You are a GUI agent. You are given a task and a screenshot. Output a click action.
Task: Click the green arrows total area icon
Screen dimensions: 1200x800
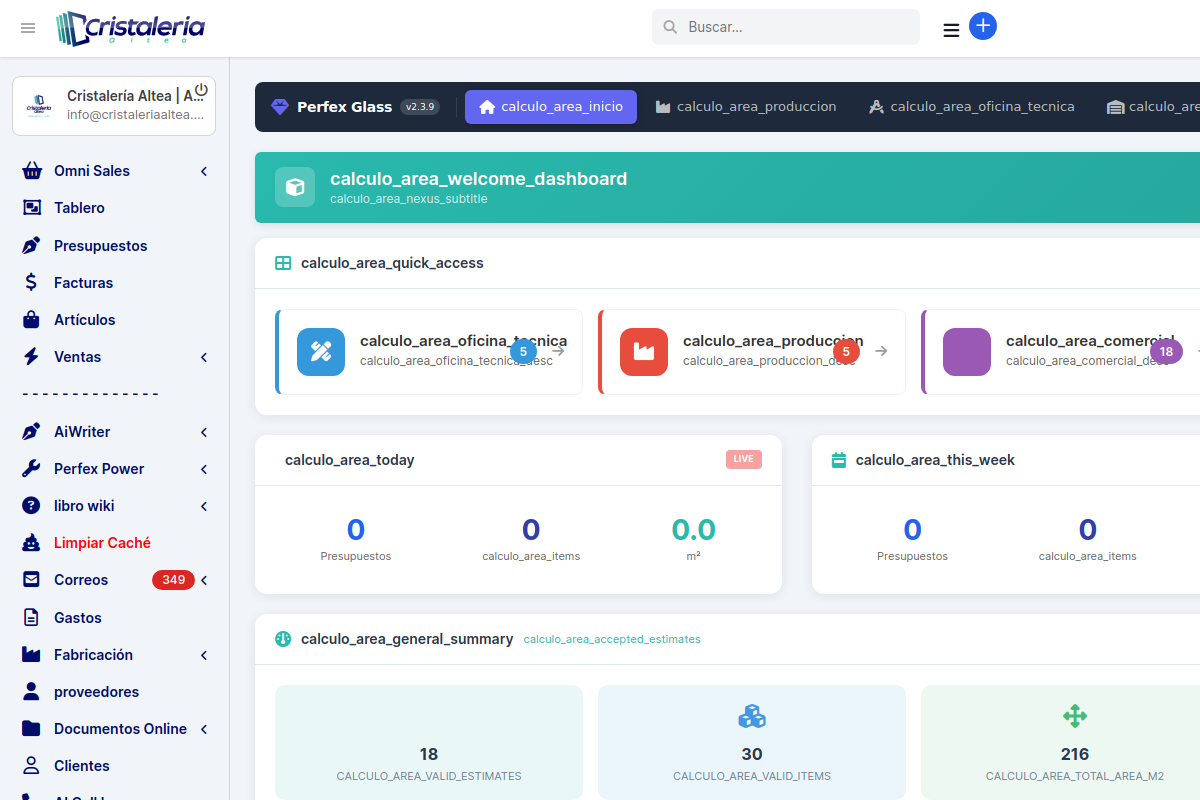(x=1074, y=716)
